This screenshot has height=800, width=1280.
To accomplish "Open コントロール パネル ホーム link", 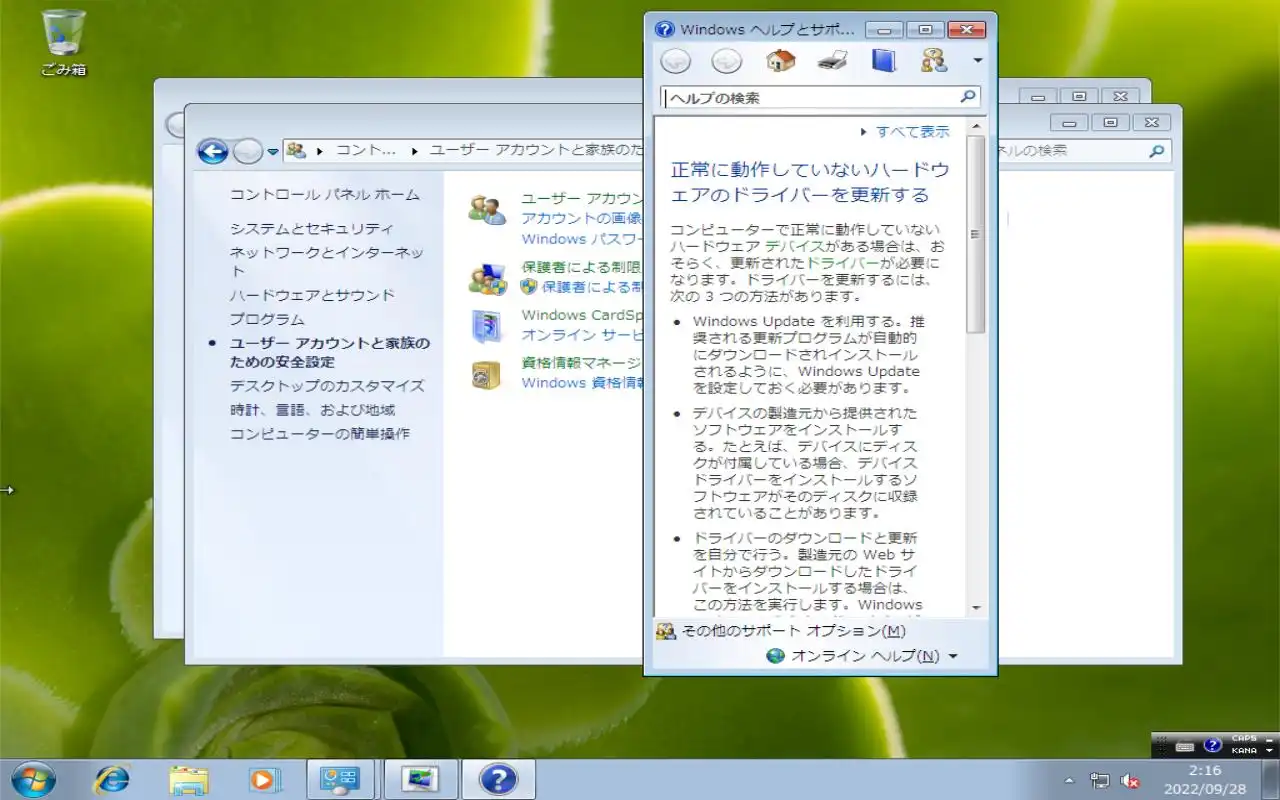I will 325,194.
